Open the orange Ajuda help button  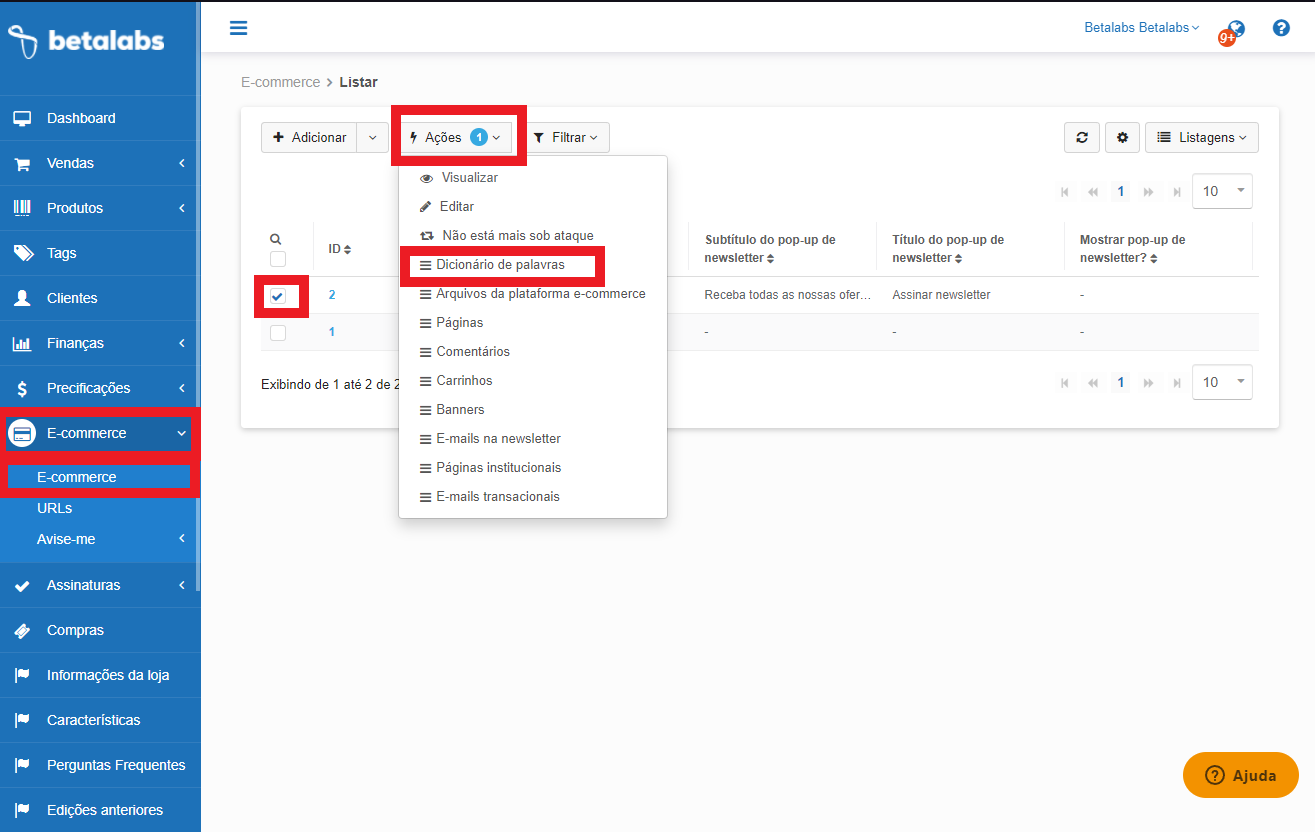pos(1240,775)
